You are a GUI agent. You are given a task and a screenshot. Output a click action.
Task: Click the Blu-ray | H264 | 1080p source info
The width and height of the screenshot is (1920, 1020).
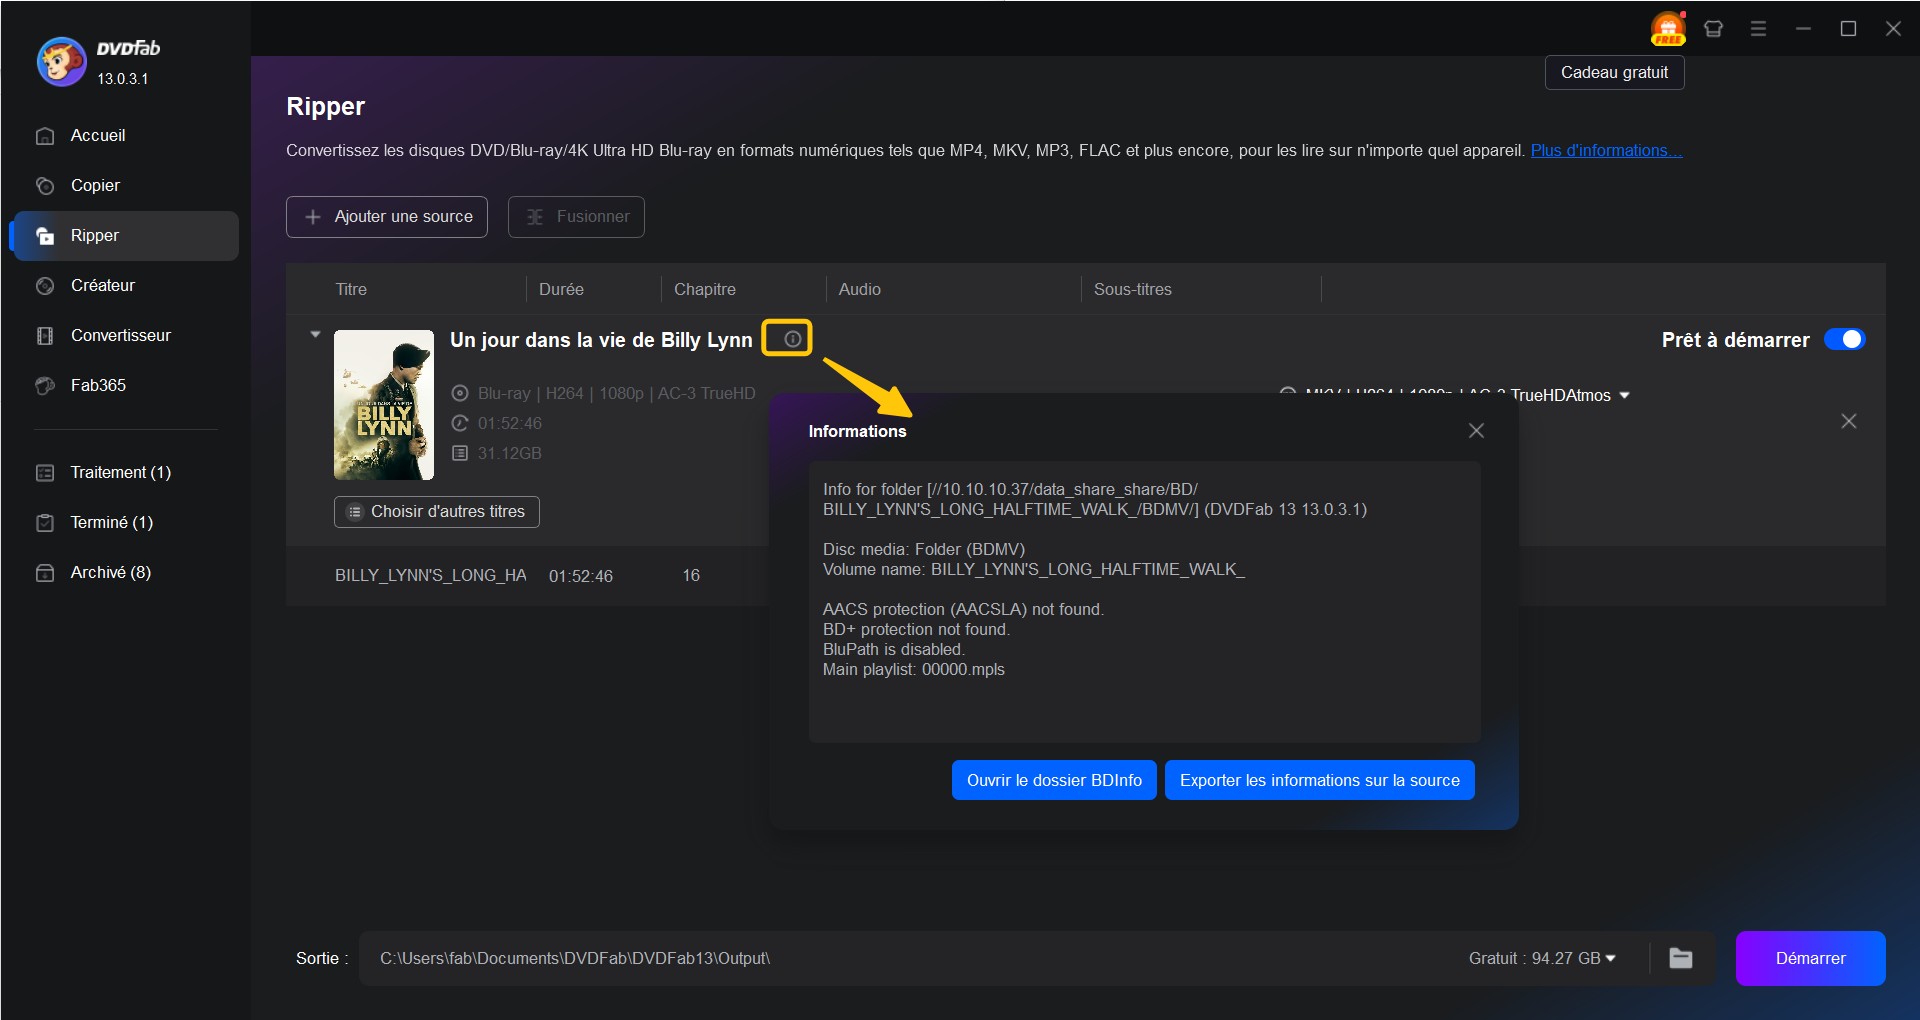616,393
